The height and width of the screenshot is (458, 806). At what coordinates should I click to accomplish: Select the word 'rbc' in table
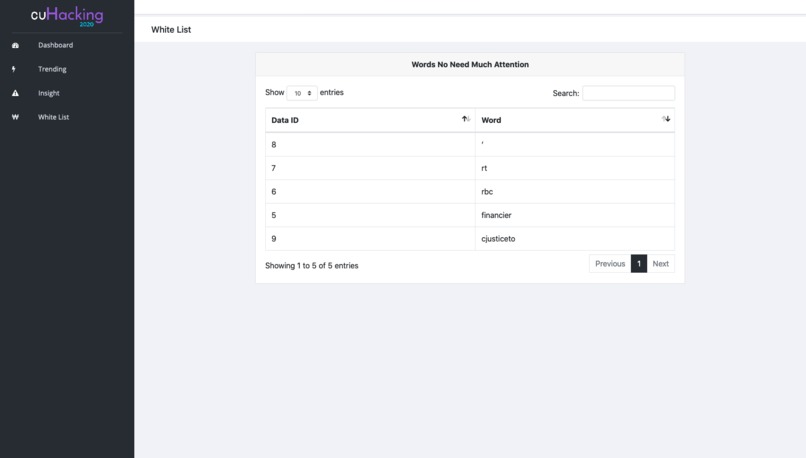point(487,192)
